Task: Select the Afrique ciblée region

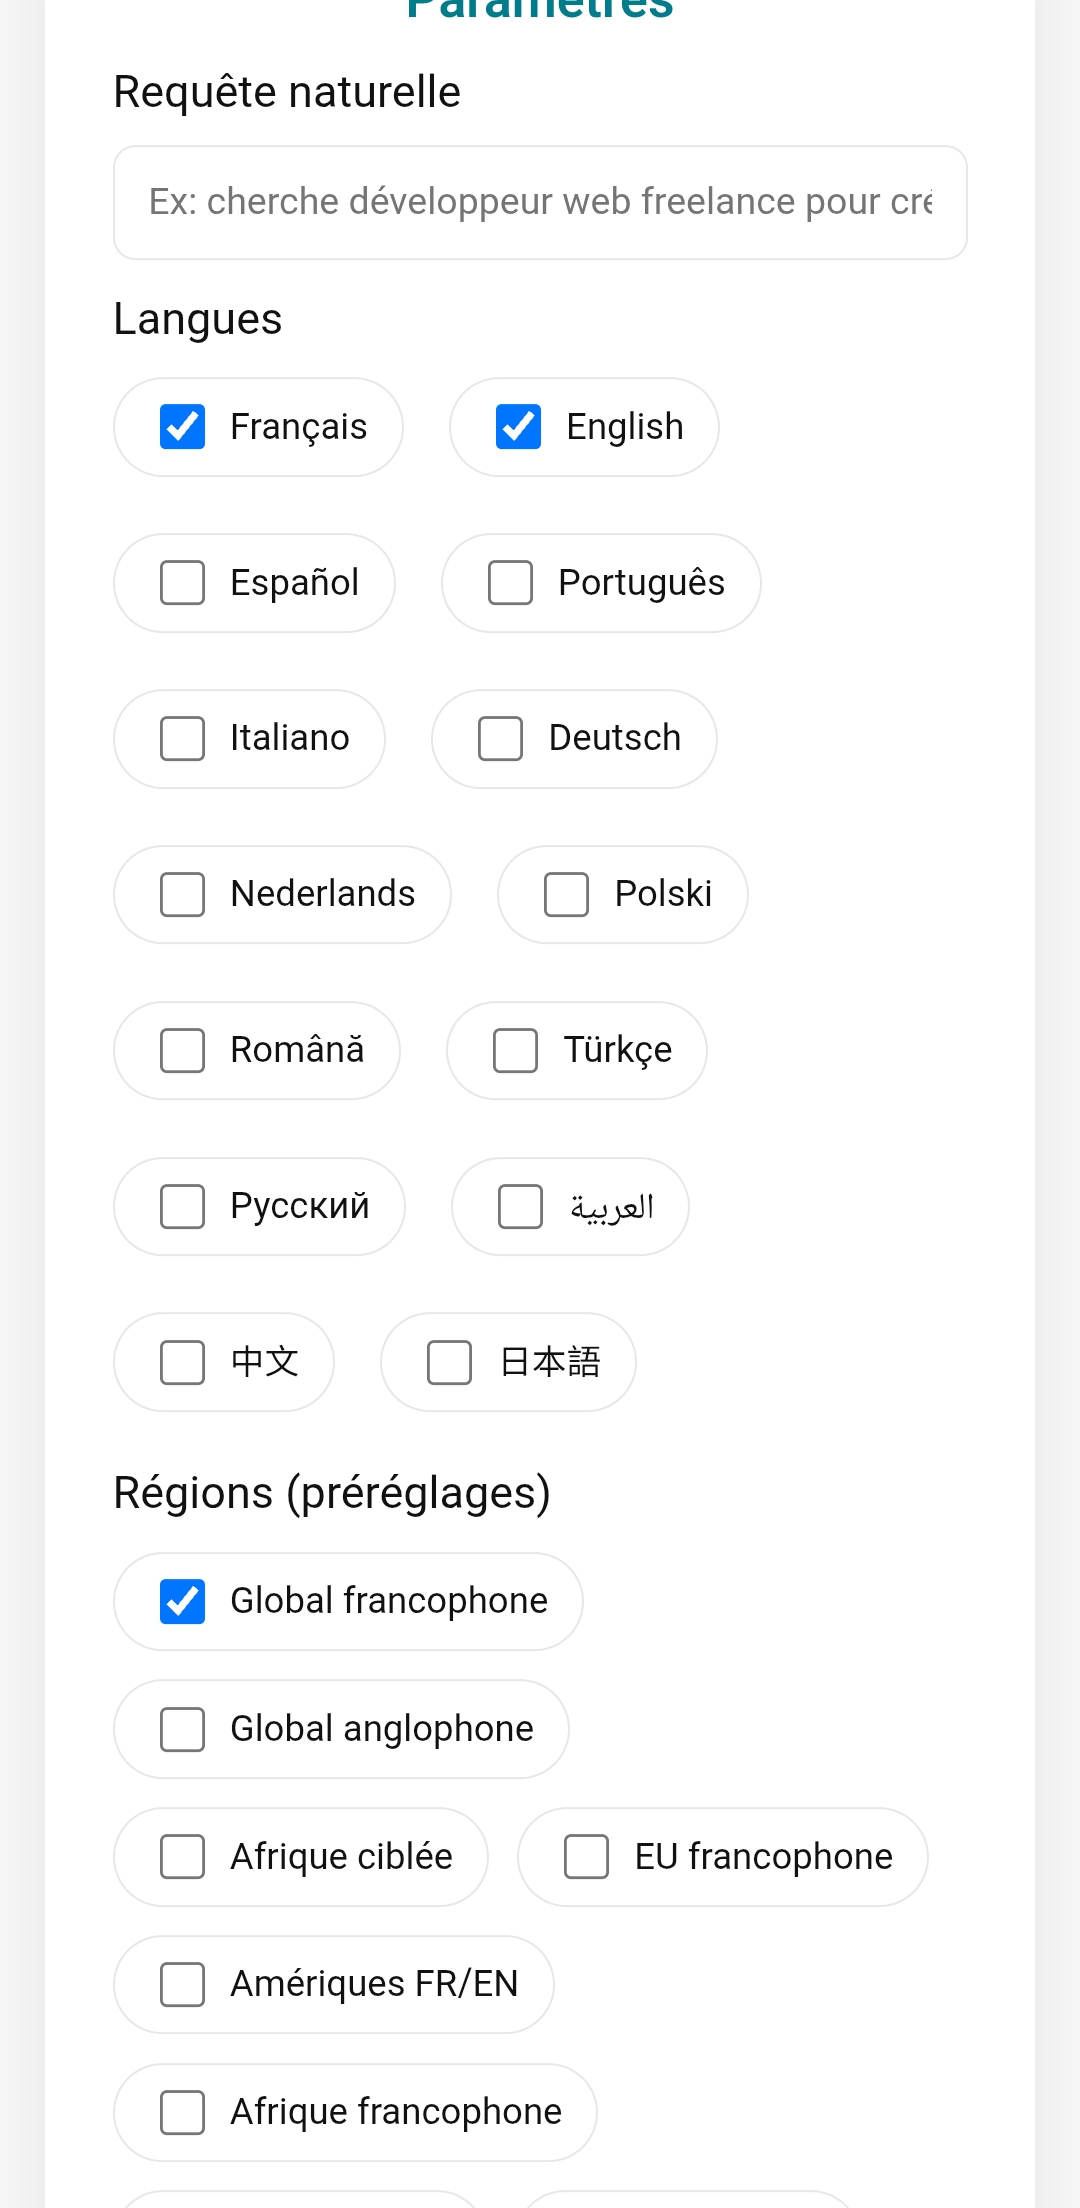Action: tap(183, 1857)
